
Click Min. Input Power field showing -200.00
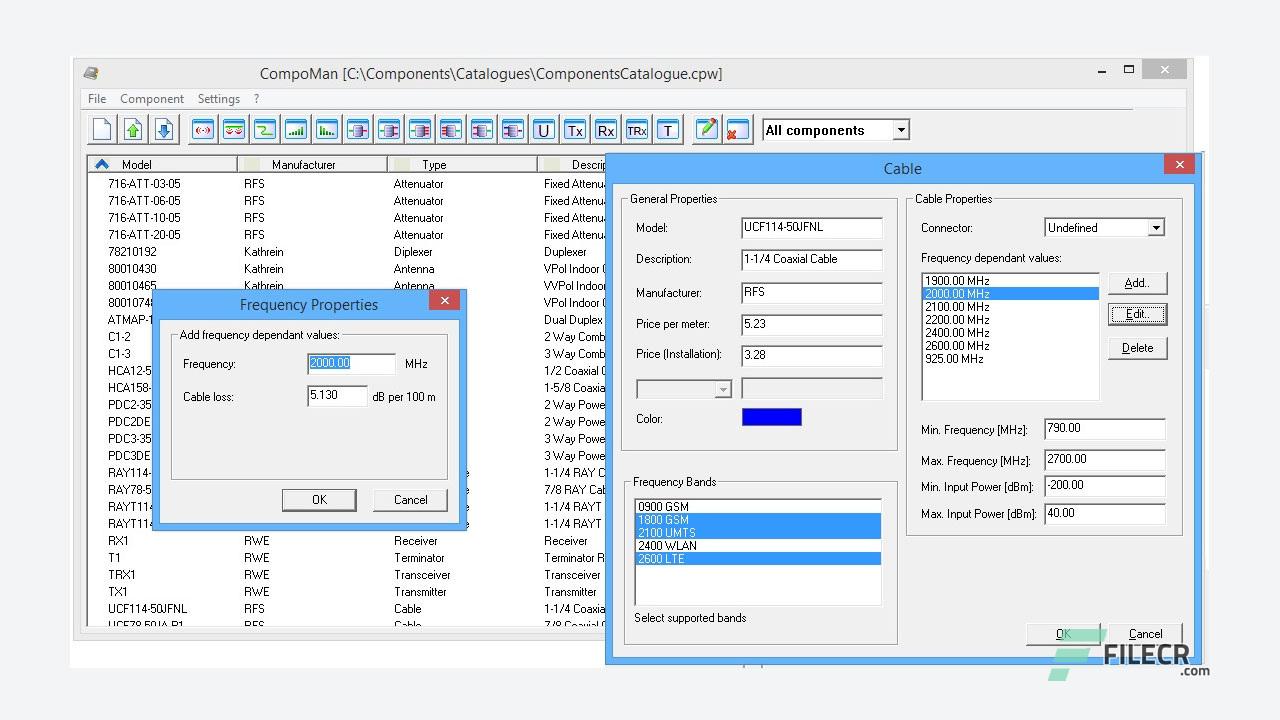point(1105,486)
